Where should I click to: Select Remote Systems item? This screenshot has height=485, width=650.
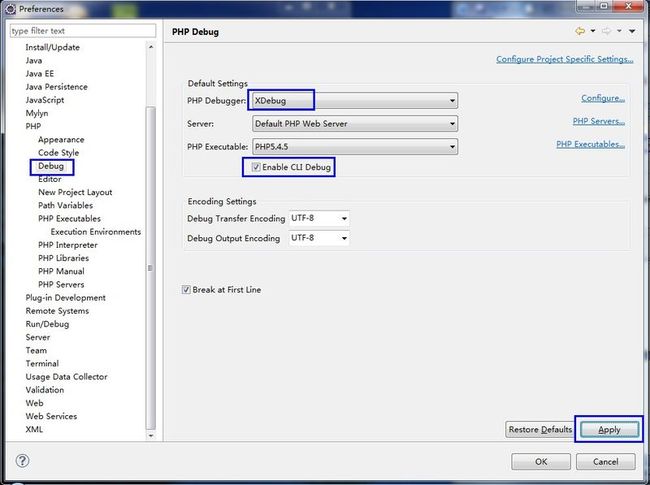click(57, 311)
